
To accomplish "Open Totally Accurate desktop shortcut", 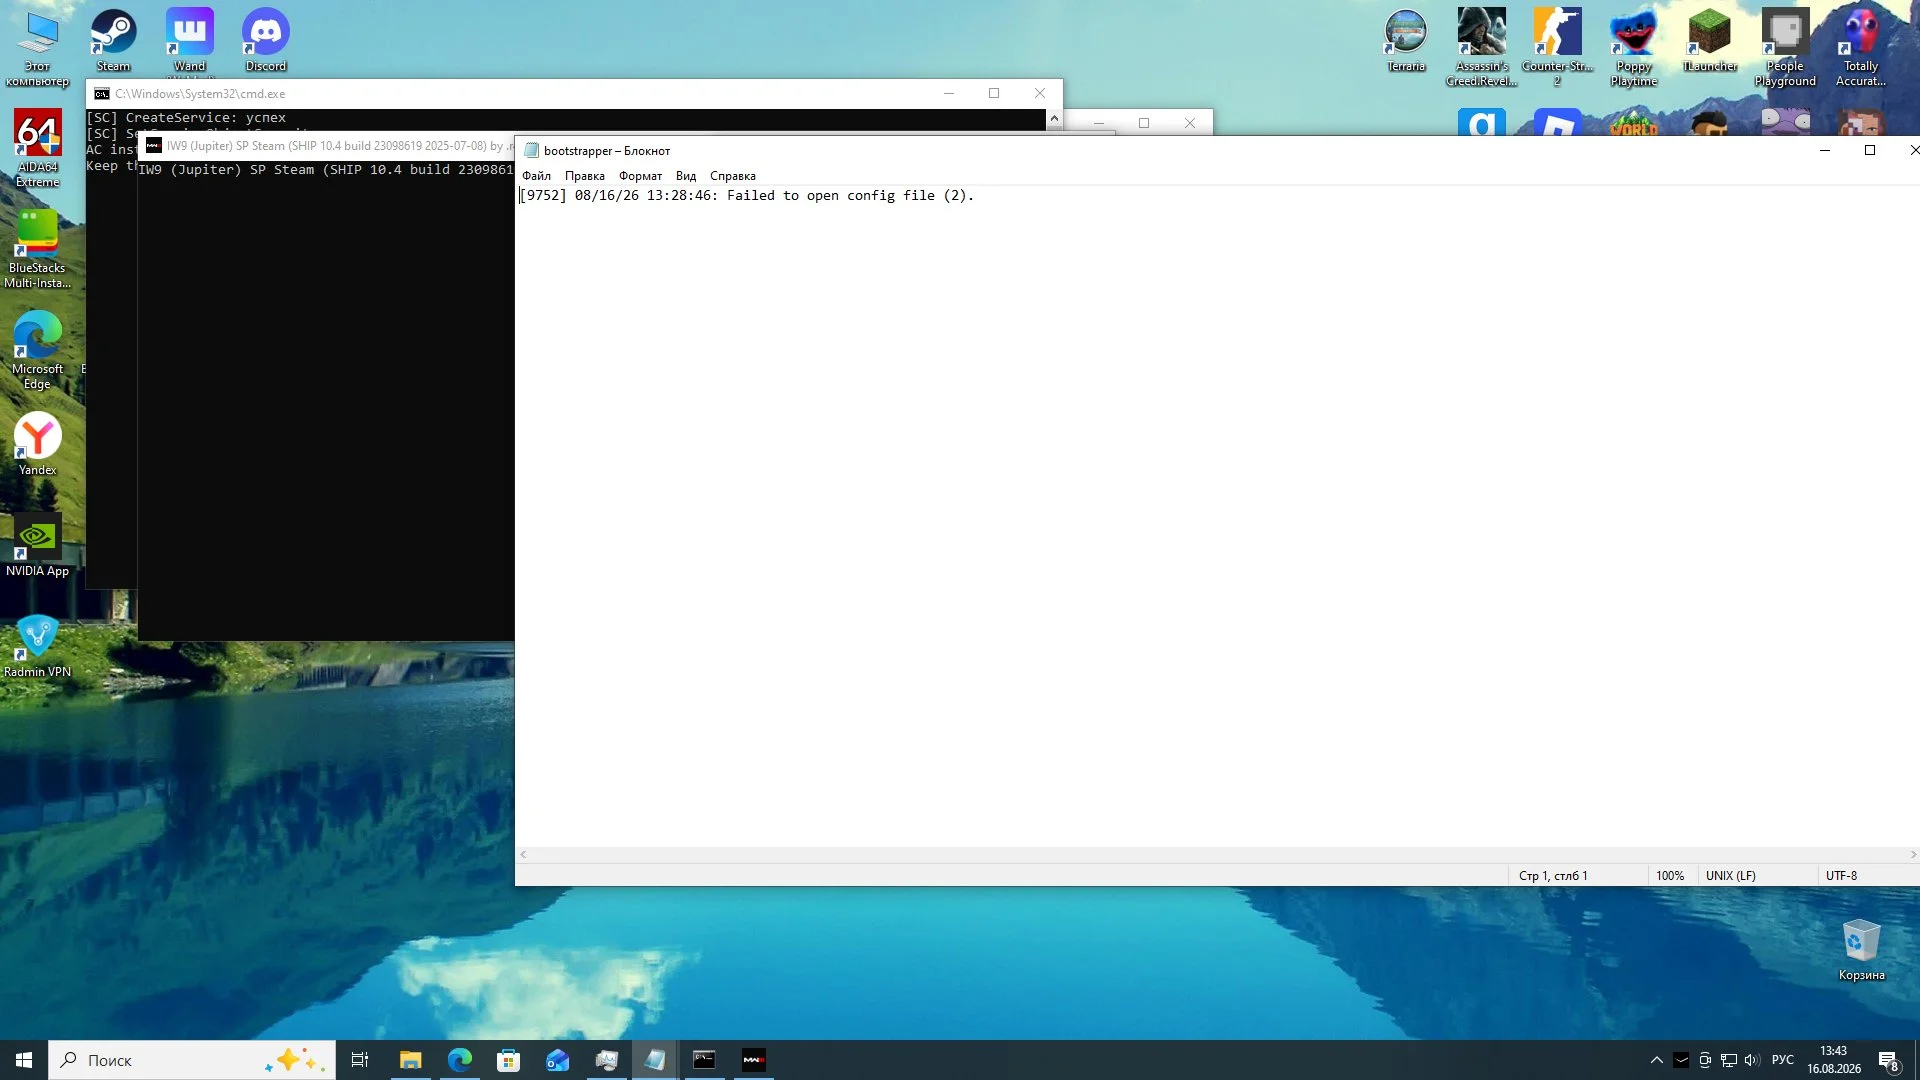I will pos(1861,48).
